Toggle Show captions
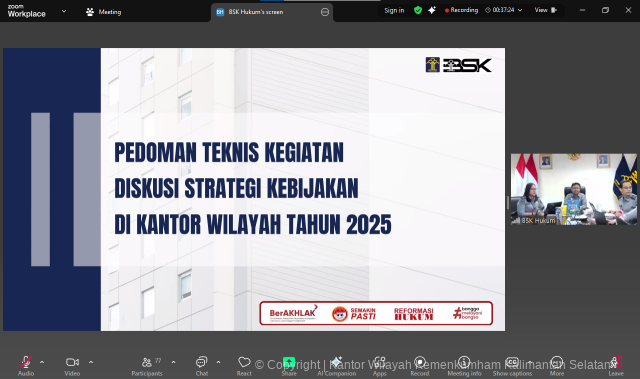 pyautogui.click(x=512, y=362)
